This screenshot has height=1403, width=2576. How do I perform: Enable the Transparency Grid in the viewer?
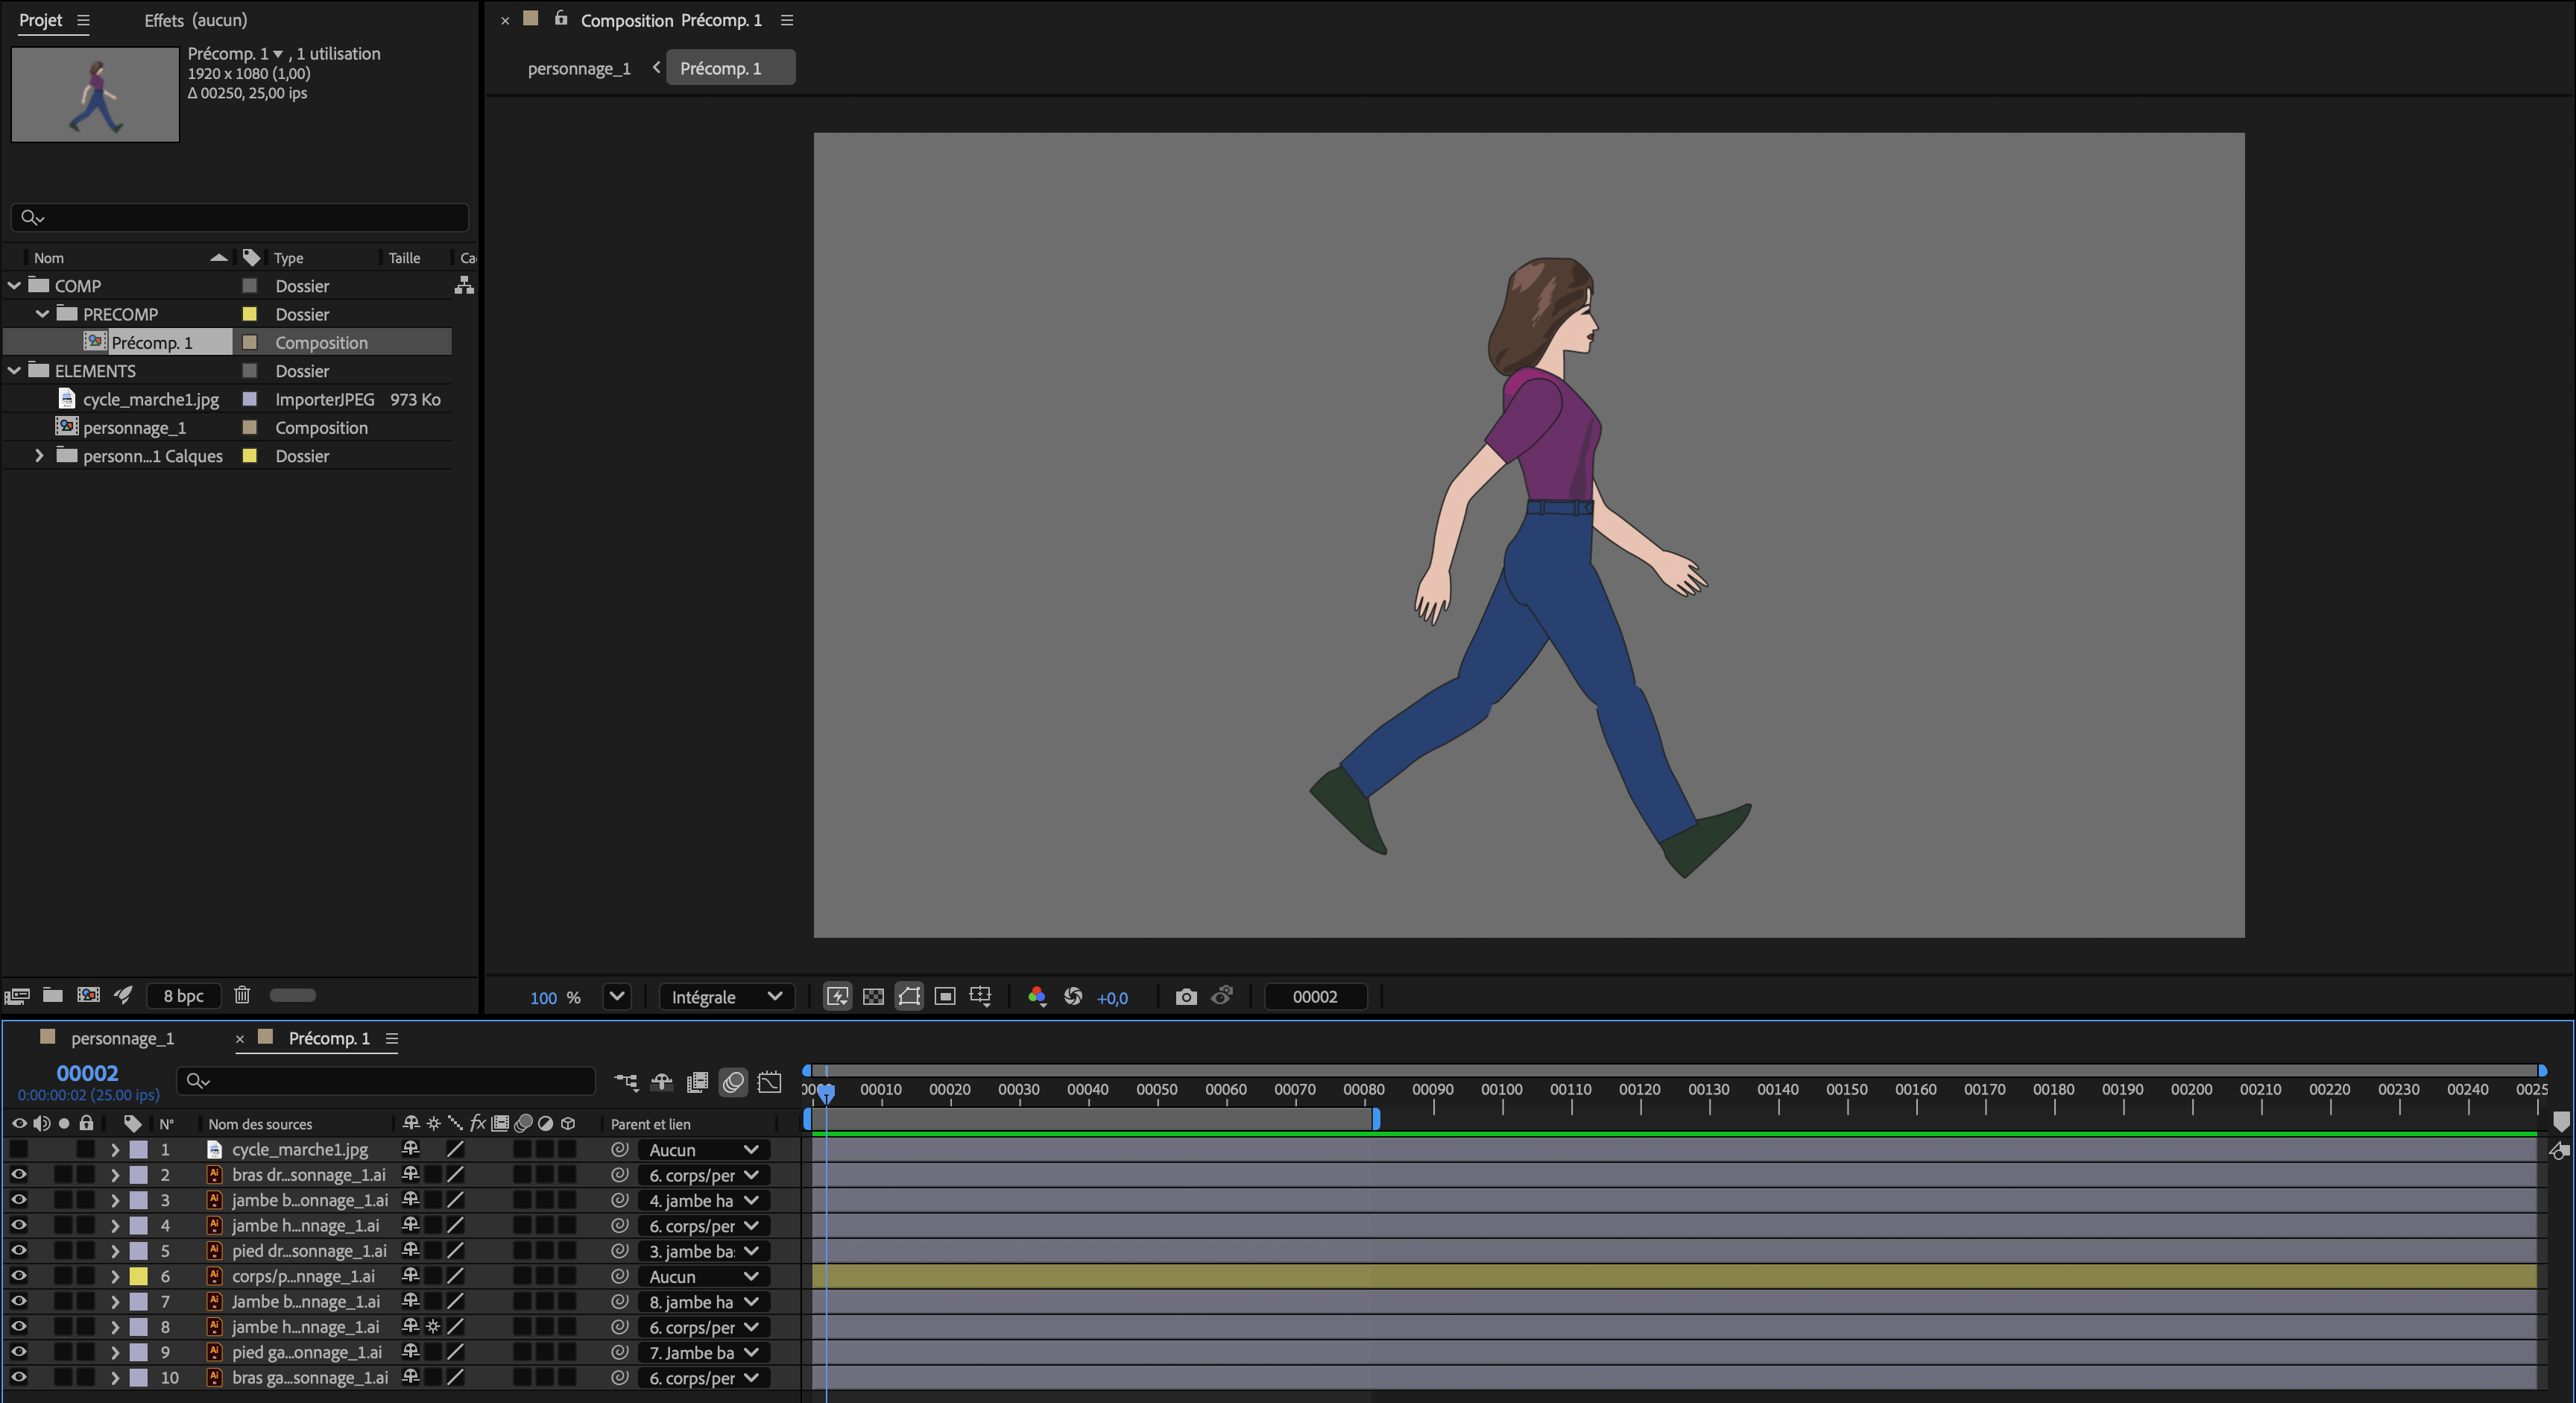pos(873,997)
